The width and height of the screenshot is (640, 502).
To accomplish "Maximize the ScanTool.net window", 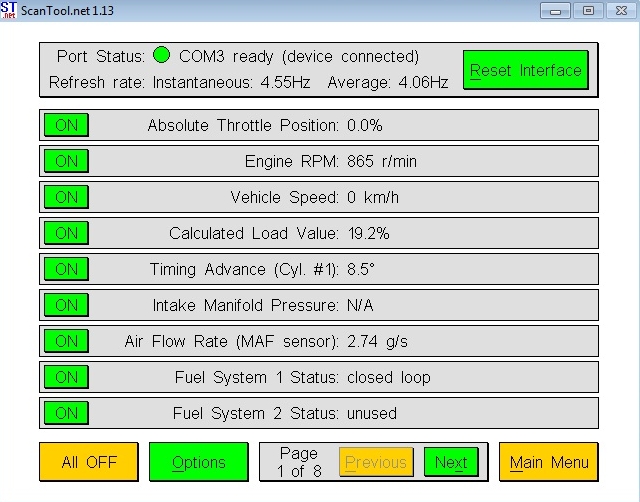I will pos(588,11).
